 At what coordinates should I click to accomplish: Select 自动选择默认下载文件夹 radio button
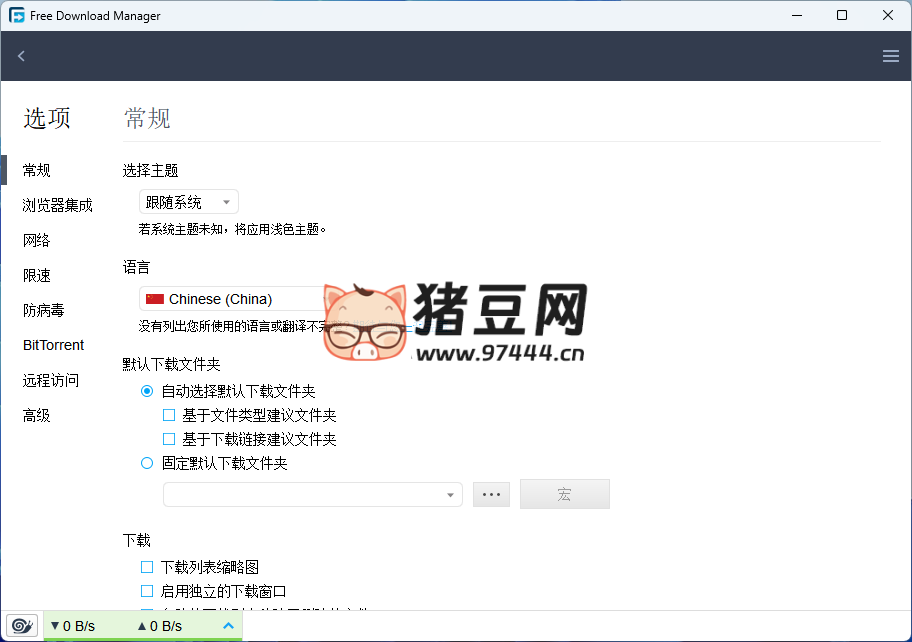pyautogui.click(x=147, y=391)
